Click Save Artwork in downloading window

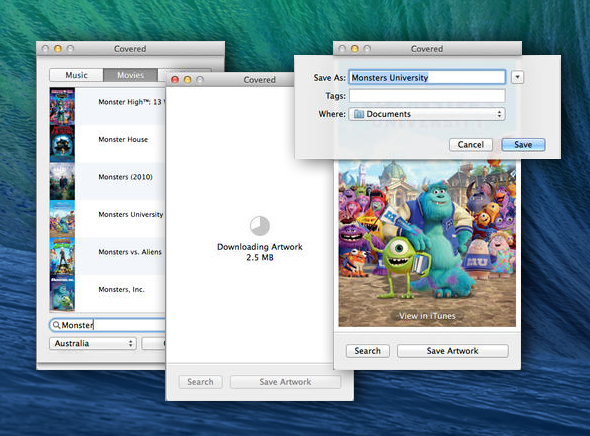pos(285,382)
